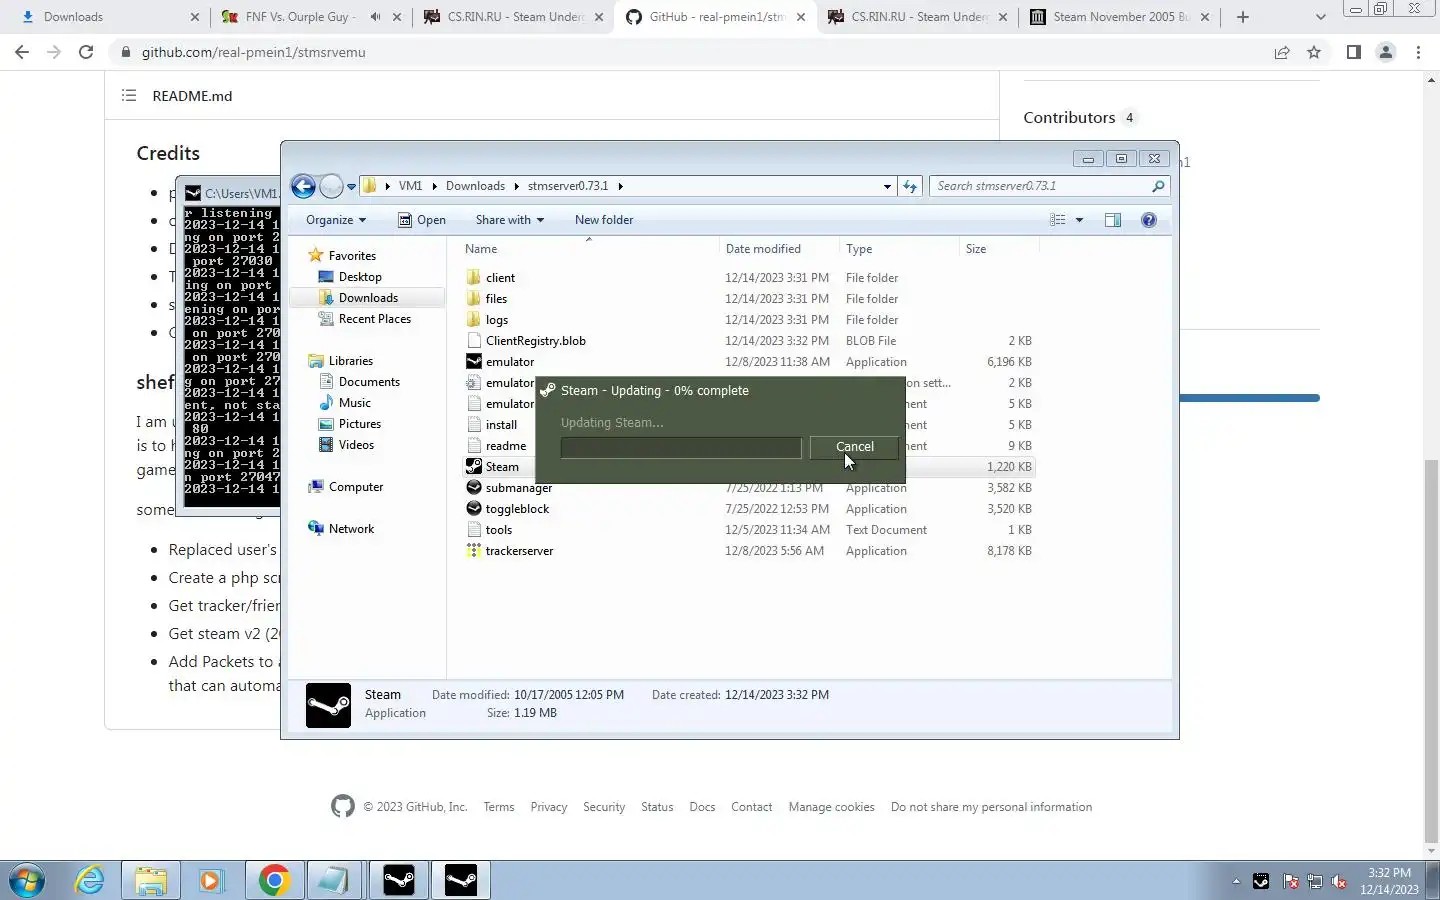Cancel the Steam update dialog
The width and height of the screenshot is (1440, 900).
pos(854,447)
